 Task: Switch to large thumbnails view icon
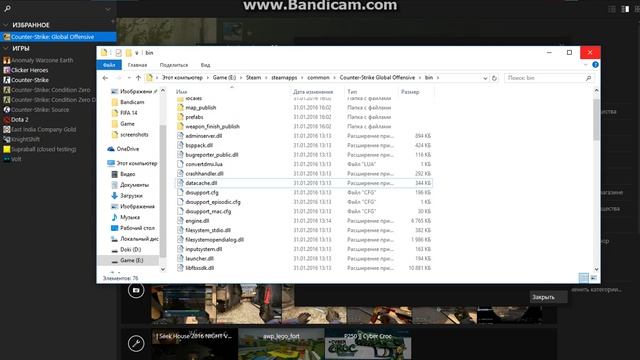click(594, 278)
